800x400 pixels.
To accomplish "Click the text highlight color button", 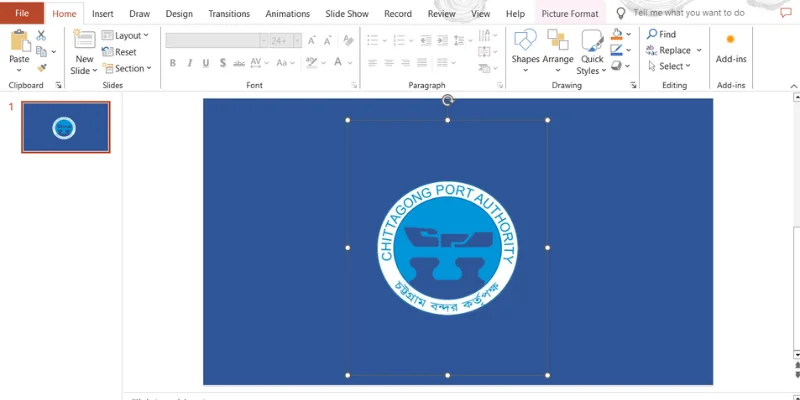I will point(311,62).
